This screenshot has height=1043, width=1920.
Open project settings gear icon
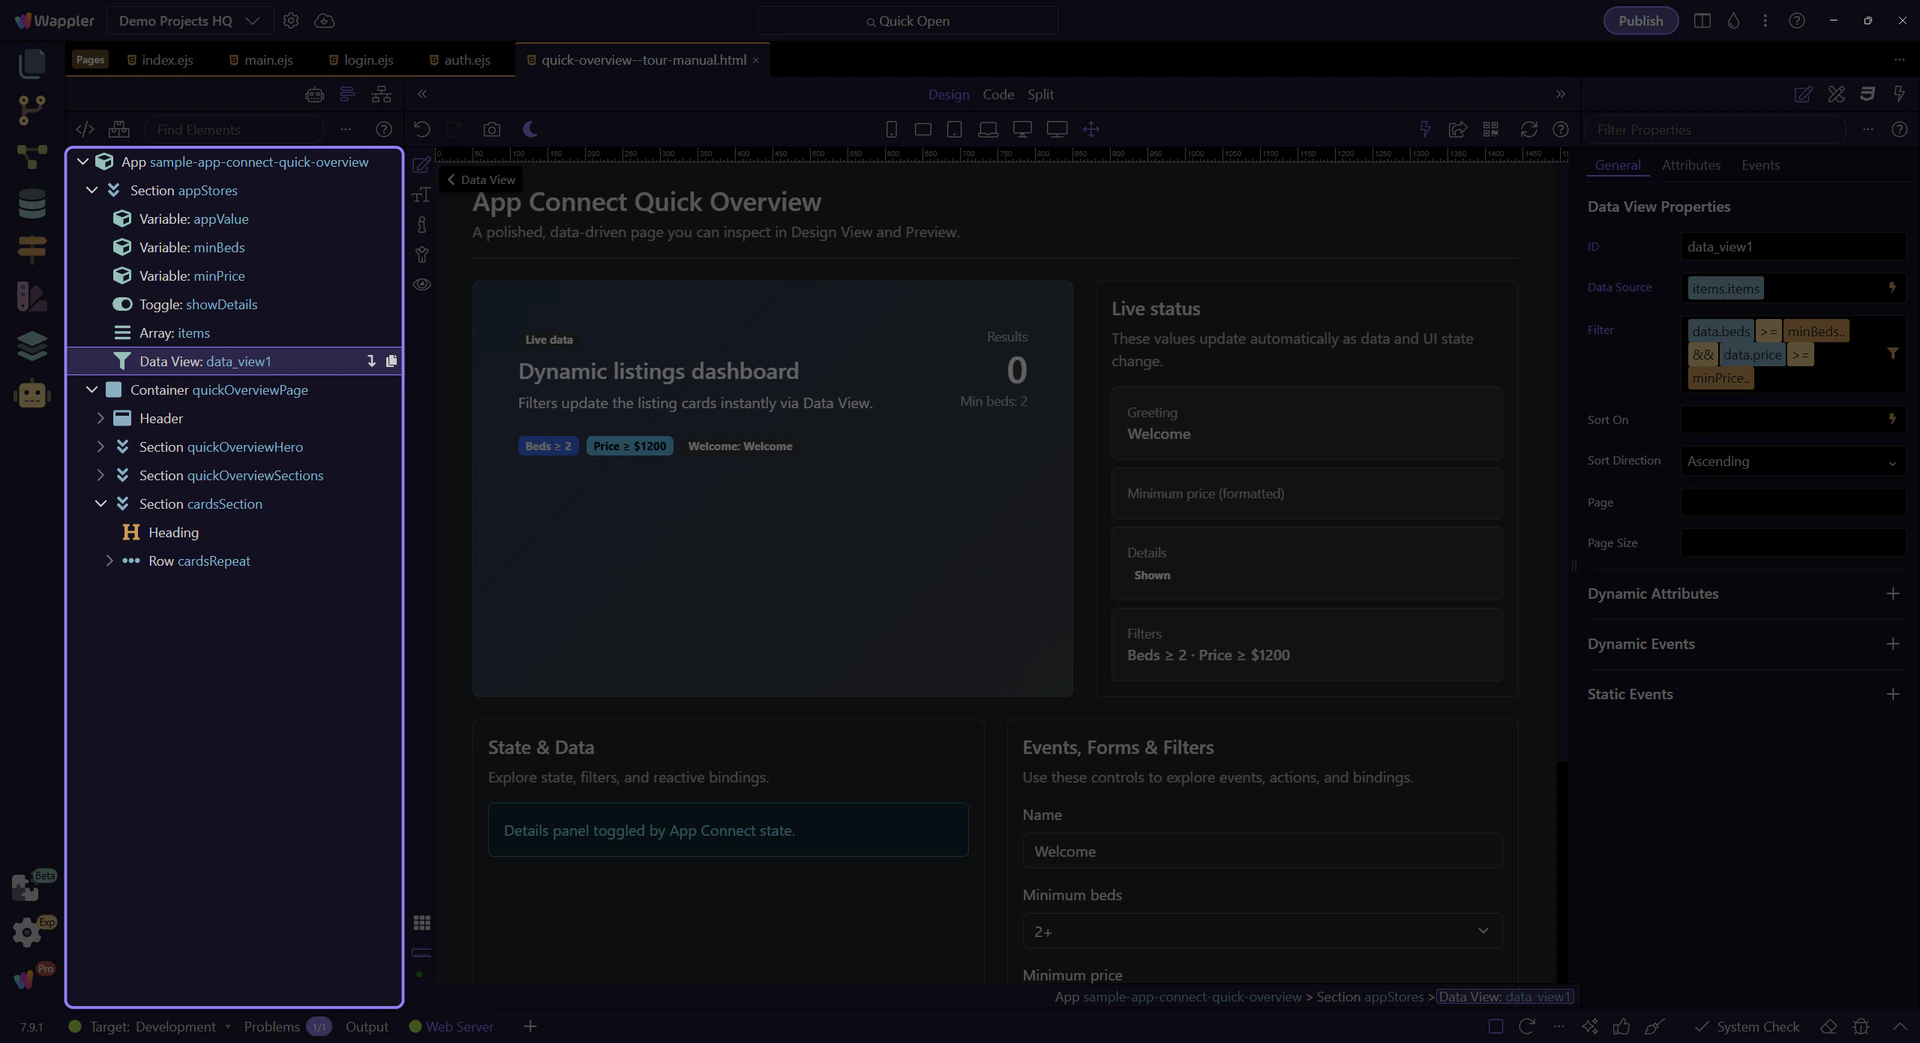291,21
